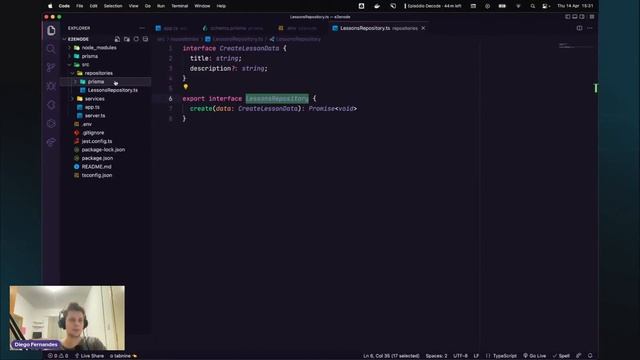Open app.ts in the file tree
This screenshot has width=640, height=360.
coord(92,107)
